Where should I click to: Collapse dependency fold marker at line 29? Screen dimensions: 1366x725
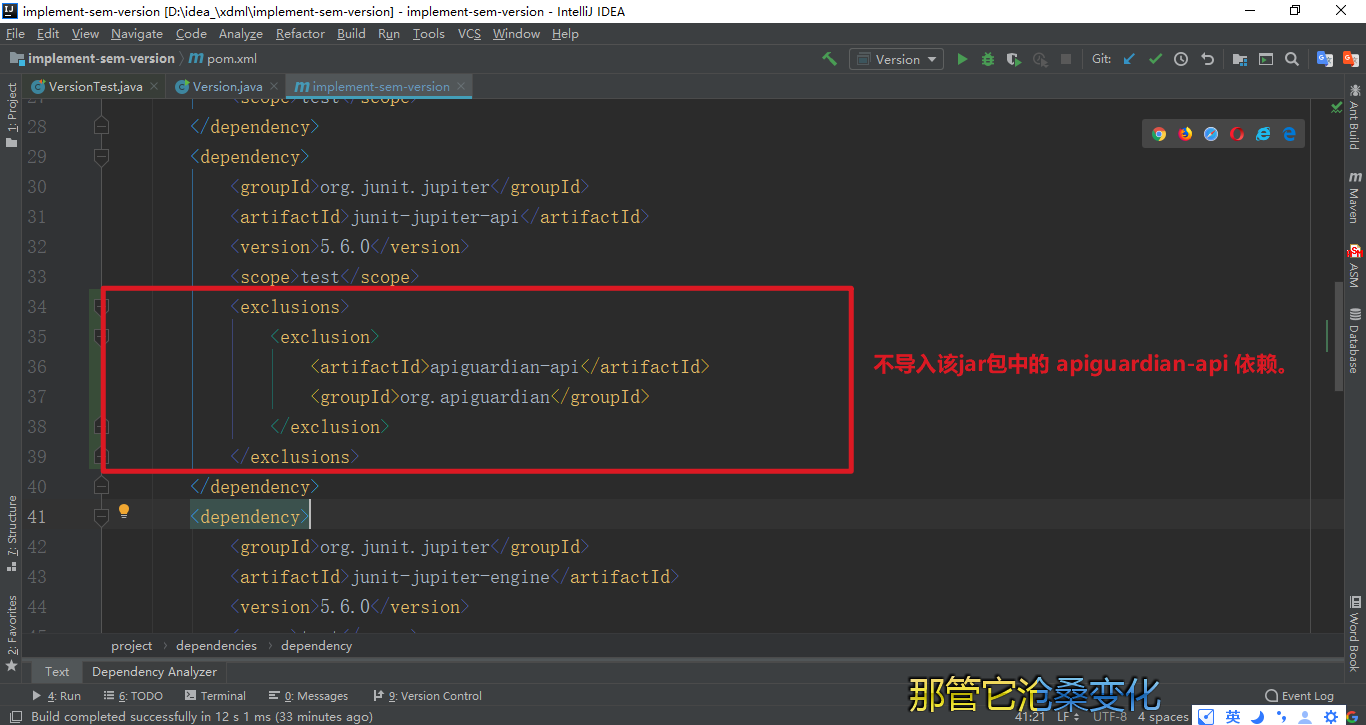coord(101,157)
